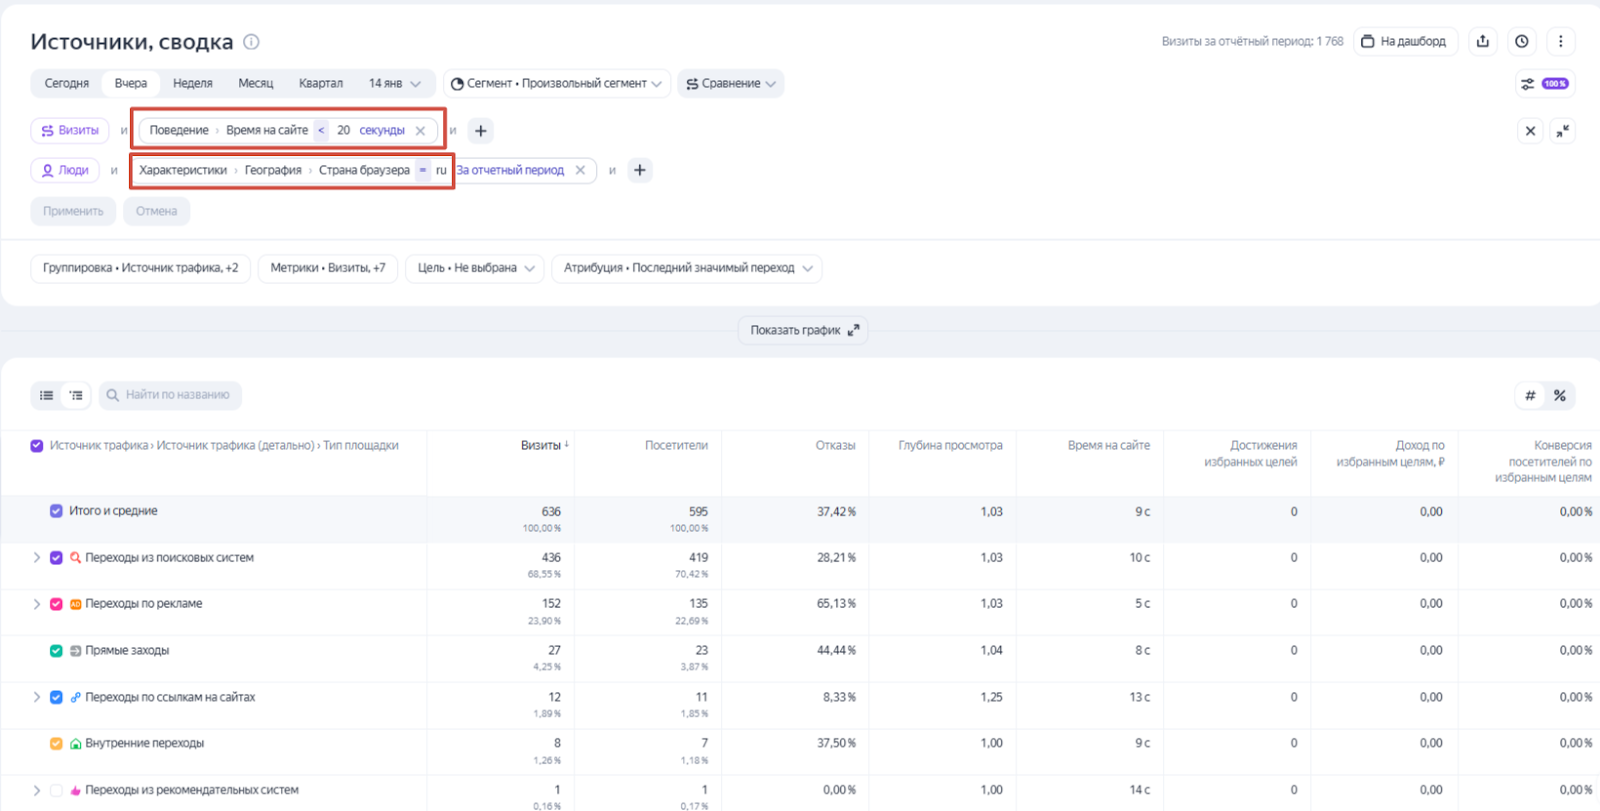This screenshot has width=1600, height=811.
Task: Switch to tree list view icon
Action: point(76,395)
